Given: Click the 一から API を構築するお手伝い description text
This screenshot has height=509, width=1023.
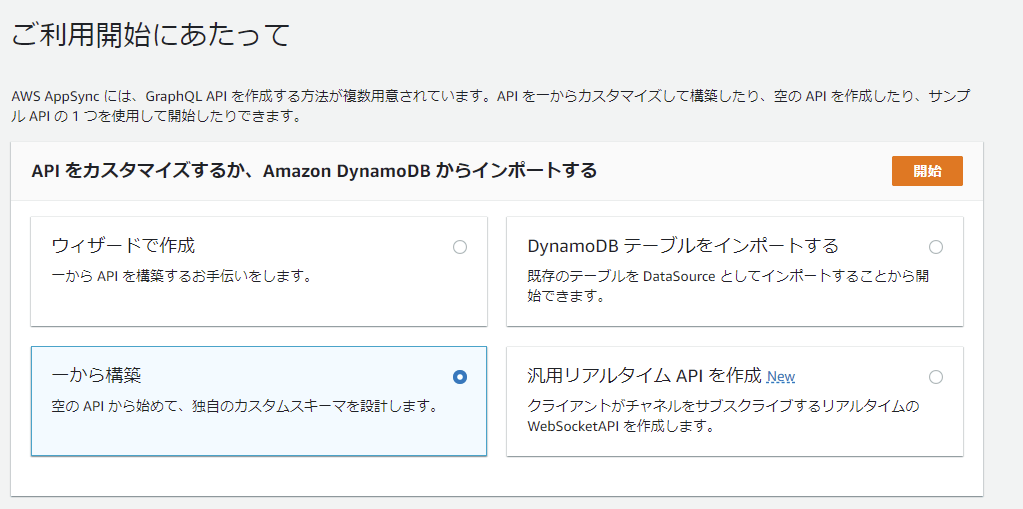Looking at the screenshot, I should point(181,276).
